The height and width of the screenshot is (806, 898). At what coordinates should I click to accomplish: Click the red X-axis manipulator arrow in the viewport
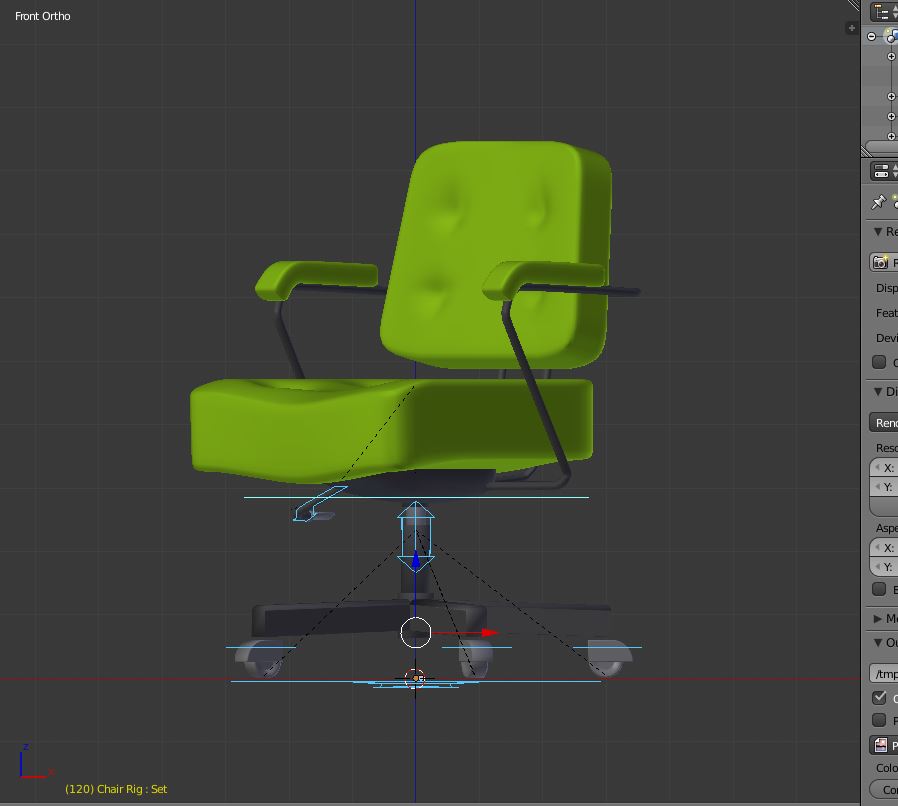[x=487, y=632]
